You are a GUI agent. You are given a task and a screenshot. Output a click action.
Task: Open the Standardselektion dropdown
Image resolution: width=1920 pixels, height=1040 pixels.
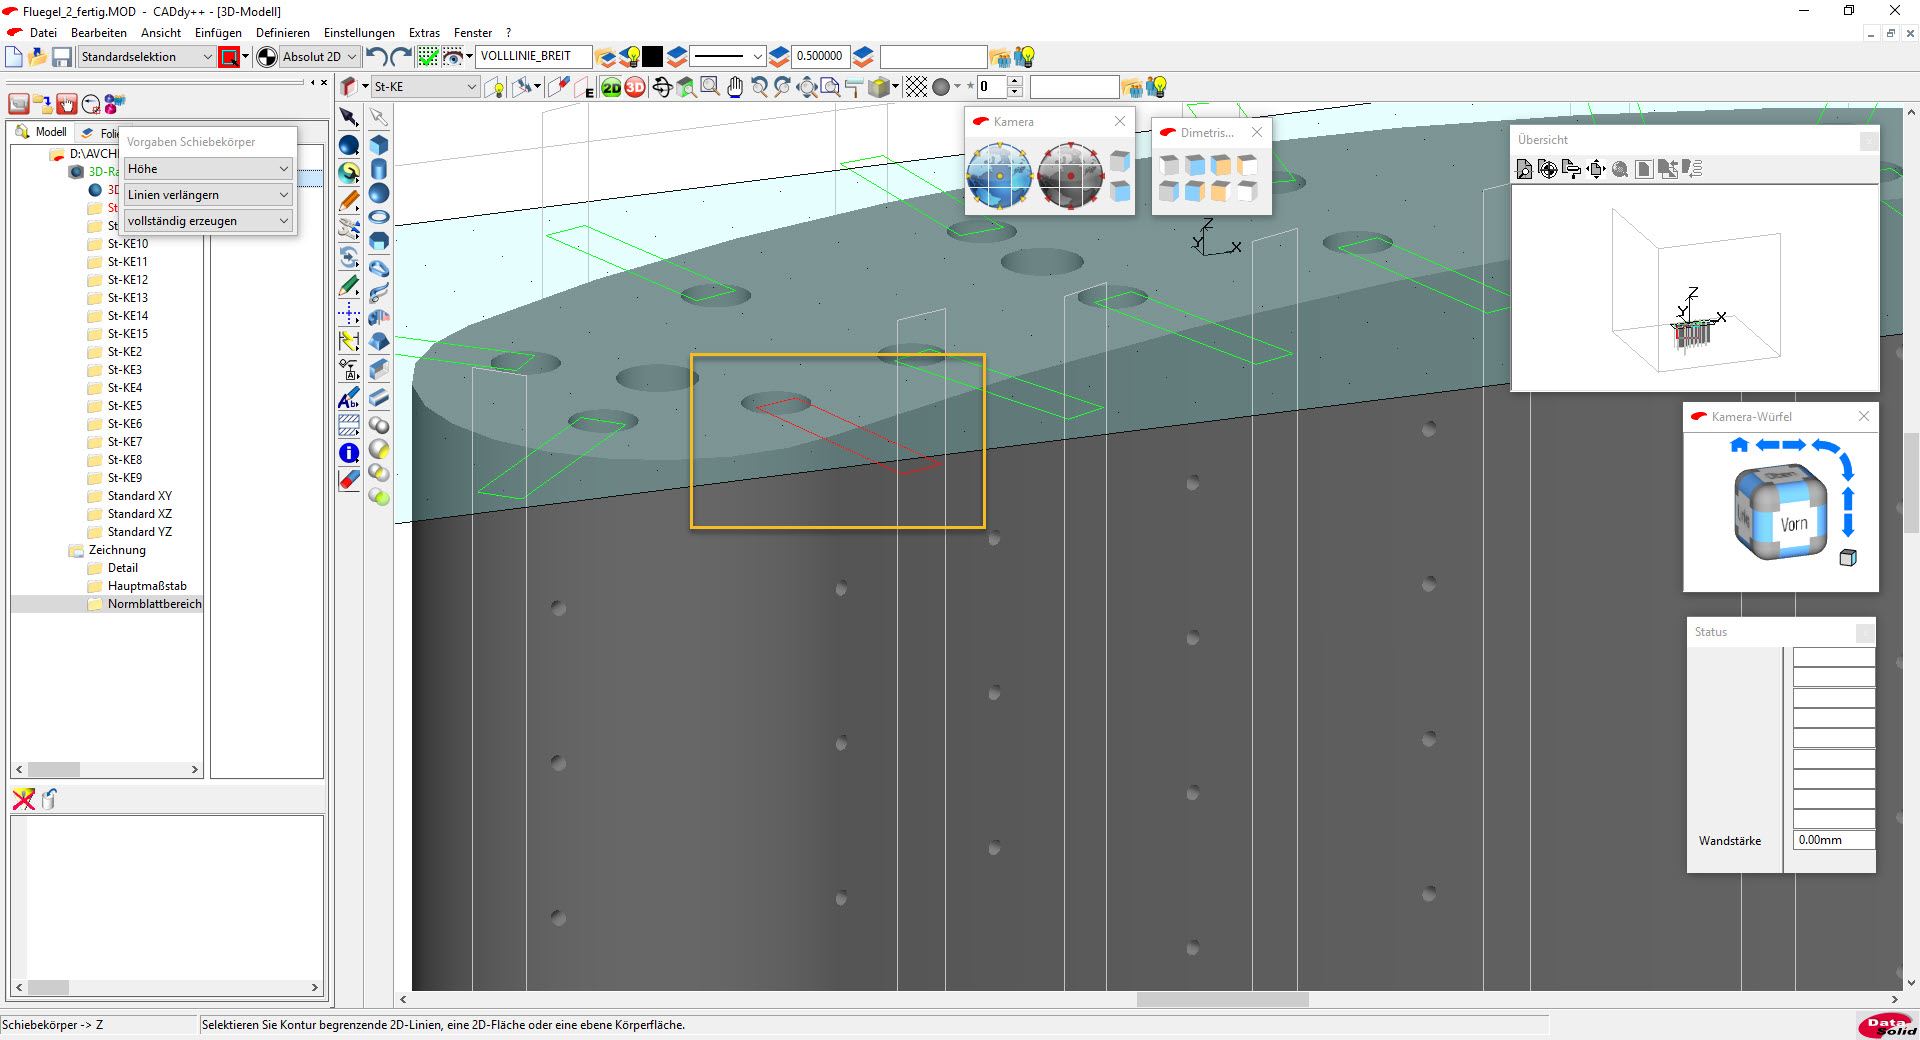[146, 57]
